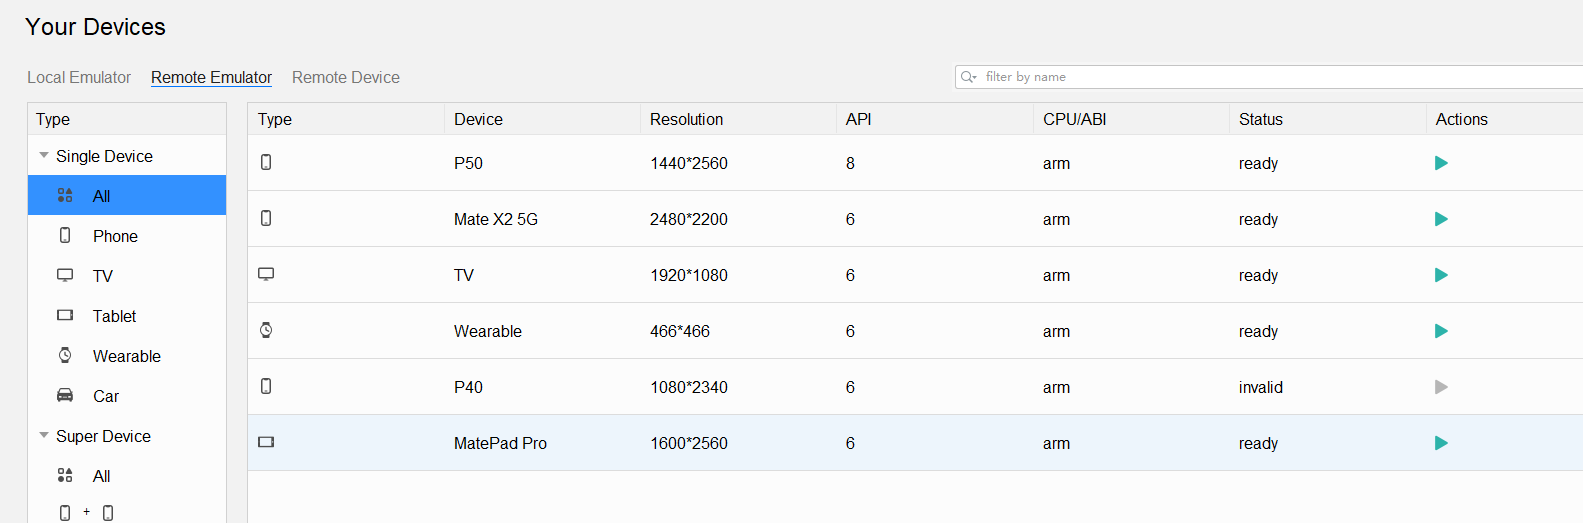Collapse the Super Device tree group
Viewport: 1583px width, 523px height.
click(x=43, y=435)
